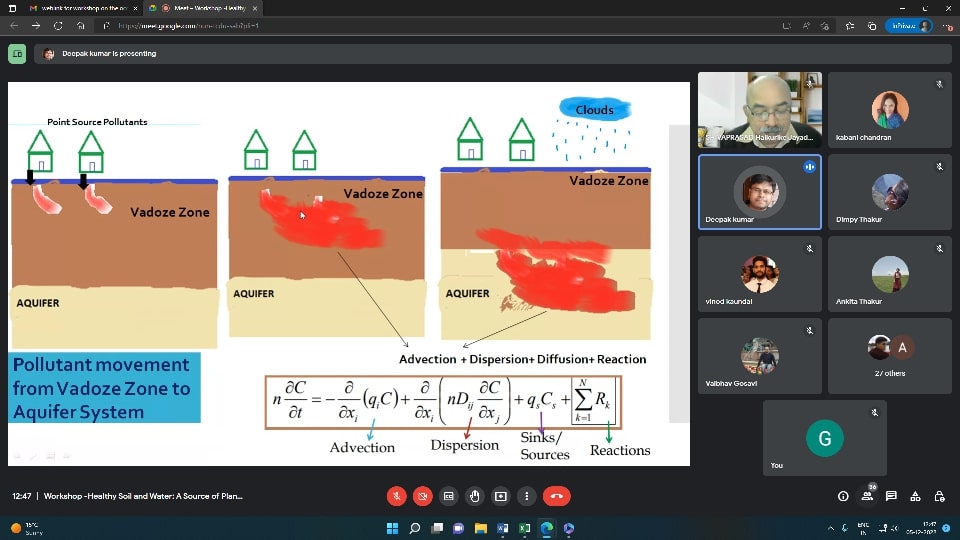This screenshot has width=960, height=540.
Task: Unmute the microphone in Meet controls
Action: [x=396, y=496]
